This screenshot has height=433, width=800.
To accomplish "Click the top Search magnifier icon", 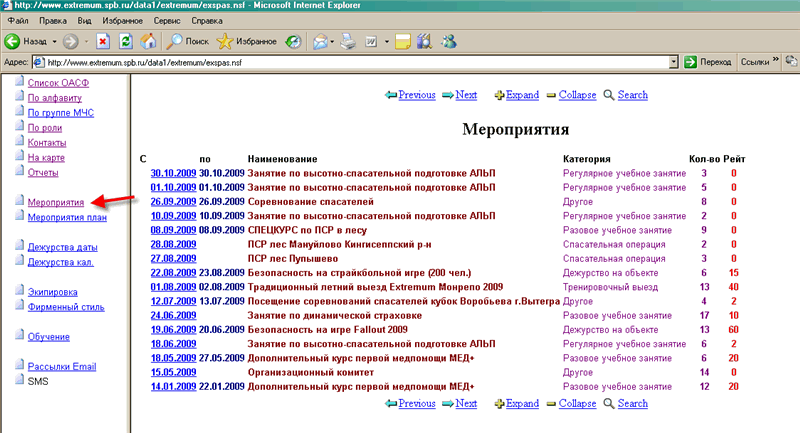I will [x=609, y=95].
